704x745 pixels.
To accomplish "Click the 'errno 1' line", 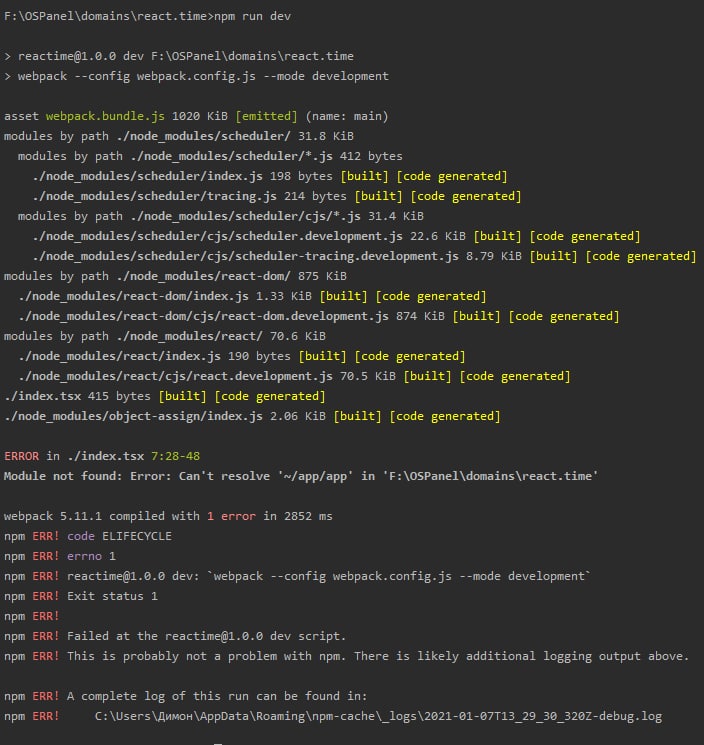I will pos(60,556).
